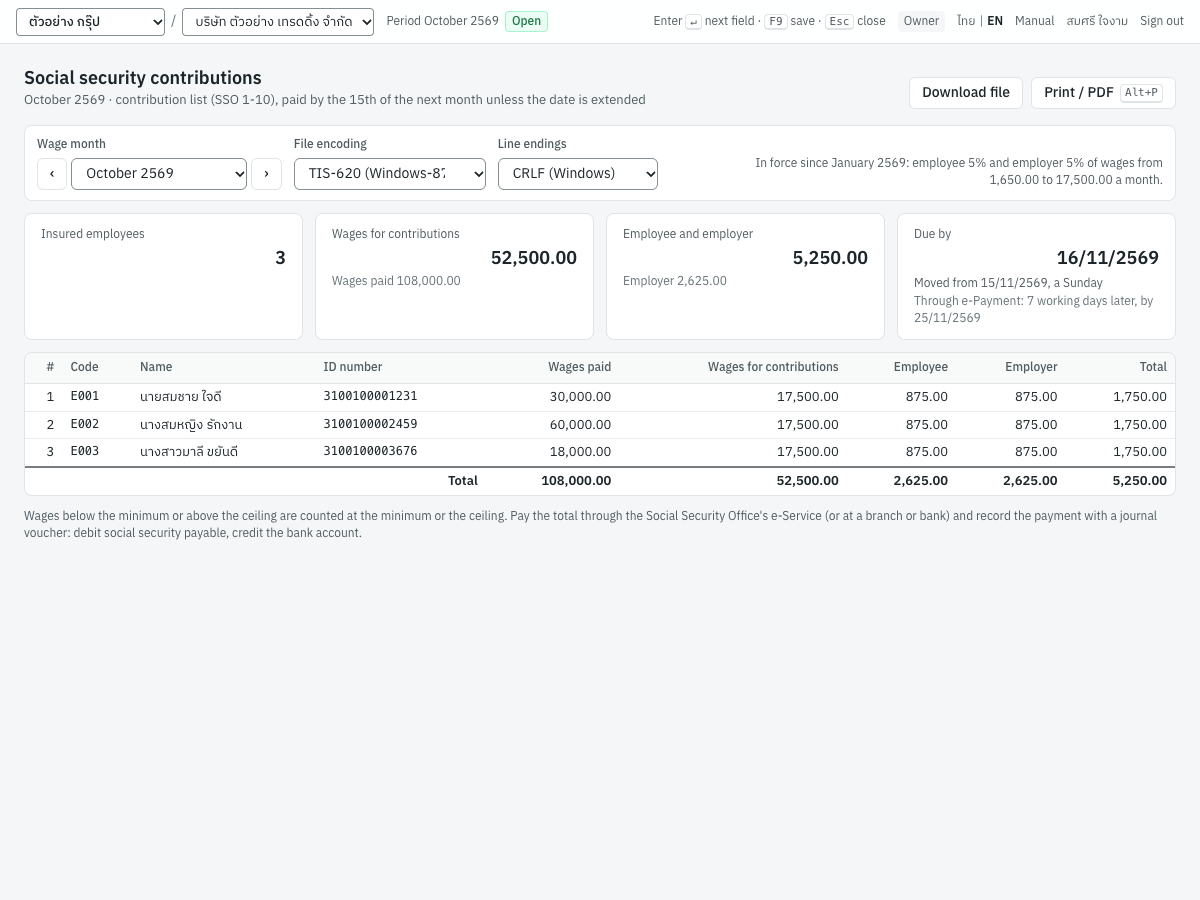Open the company selector บริษัท ตัวอย่าง เทรดดิ้ง

point(278,21)
